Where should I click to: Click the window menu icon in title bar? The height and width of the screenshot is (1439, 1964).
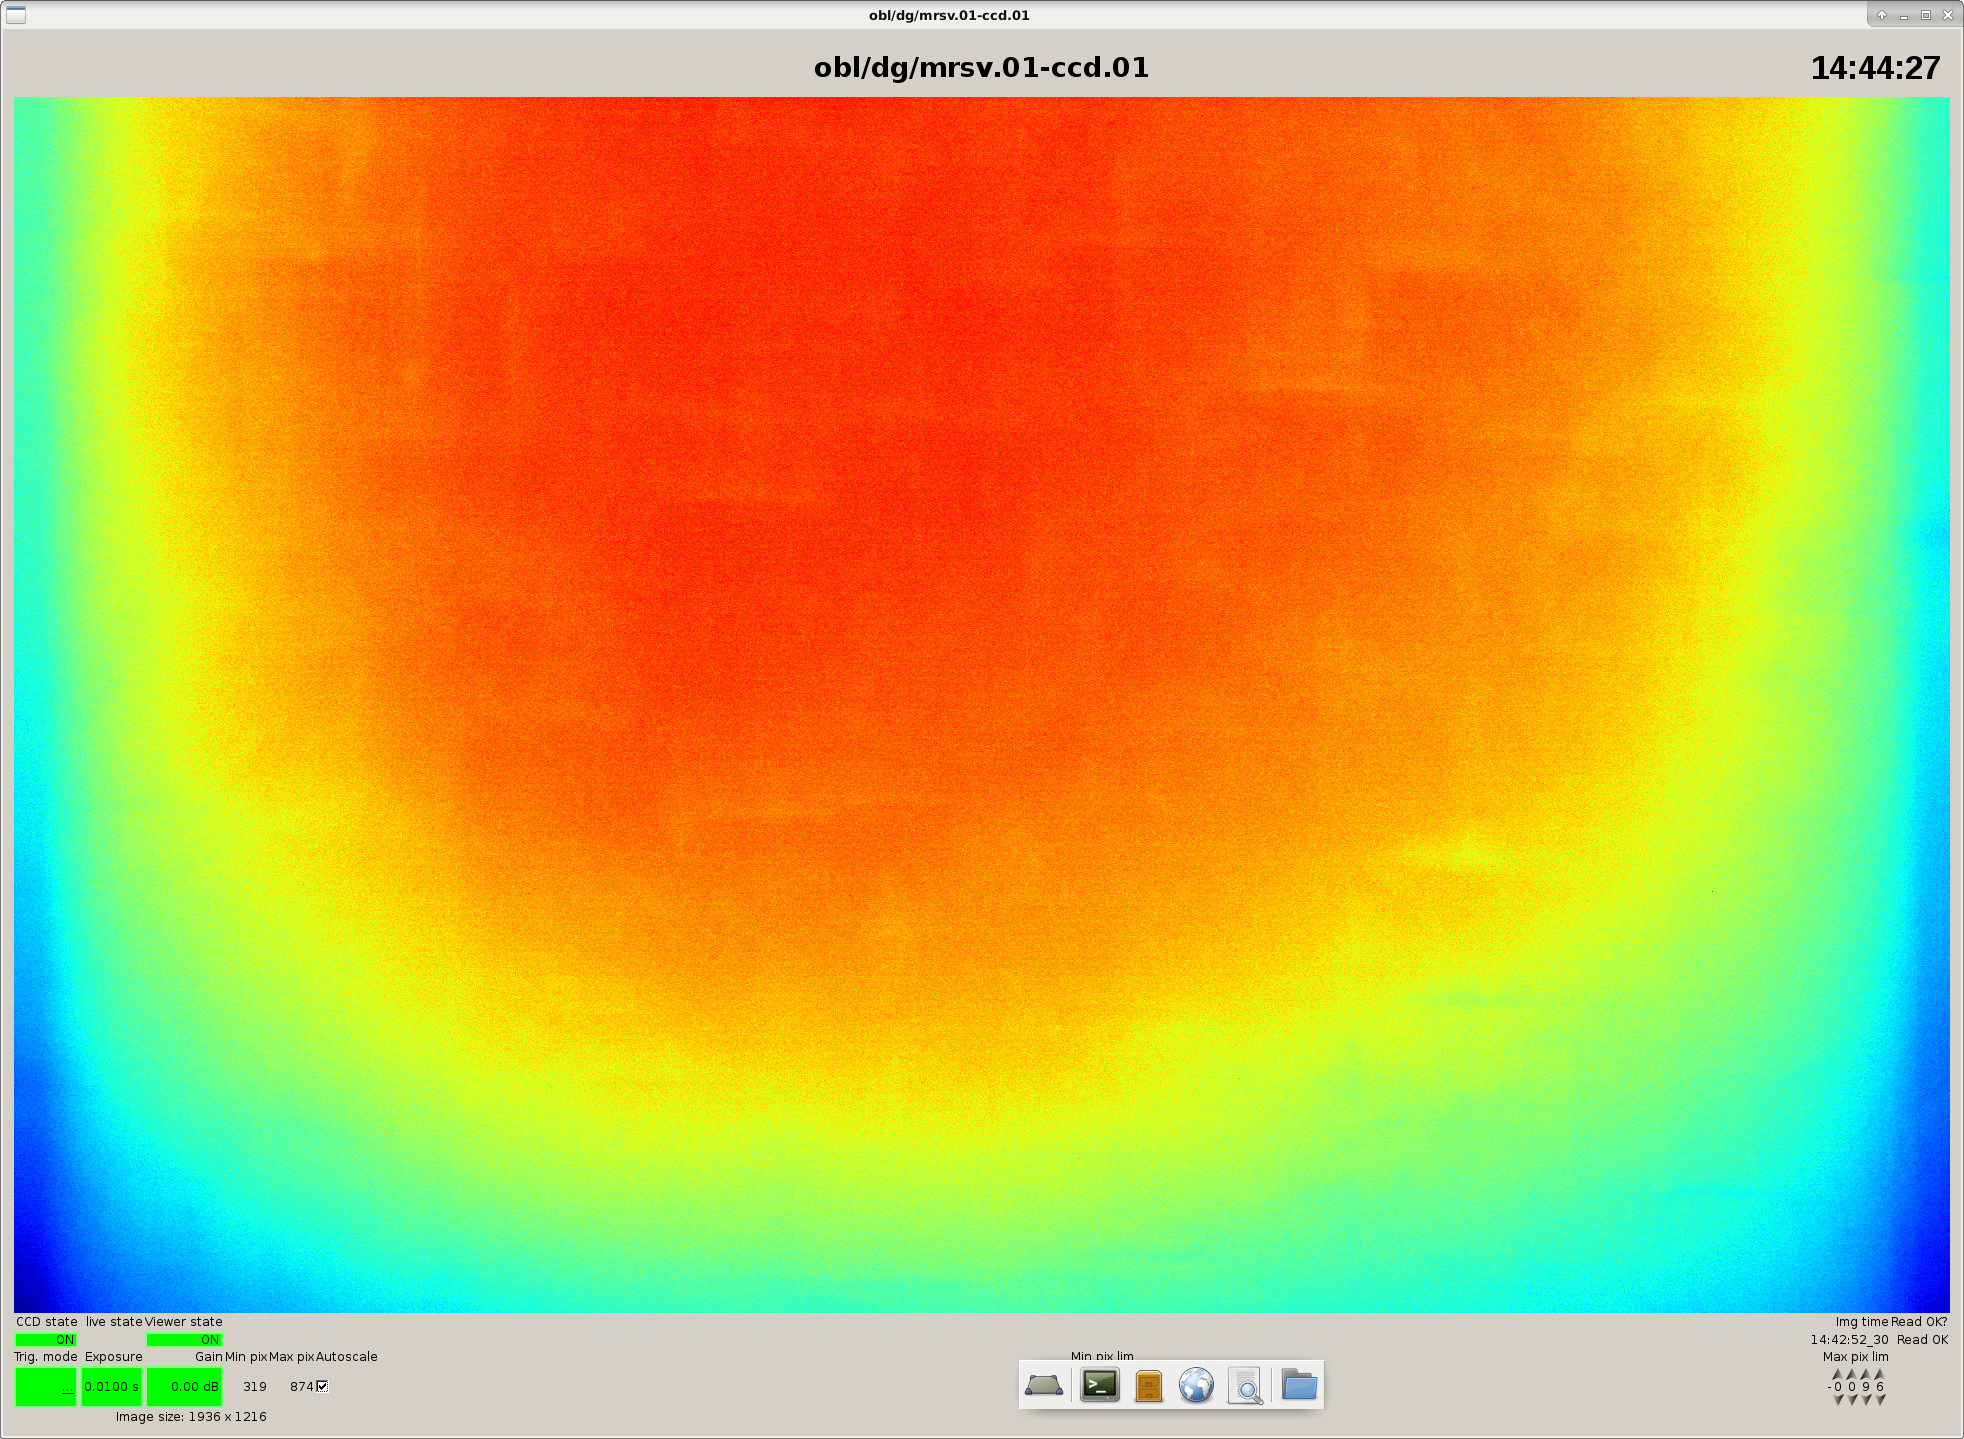[x=16, y=15]
